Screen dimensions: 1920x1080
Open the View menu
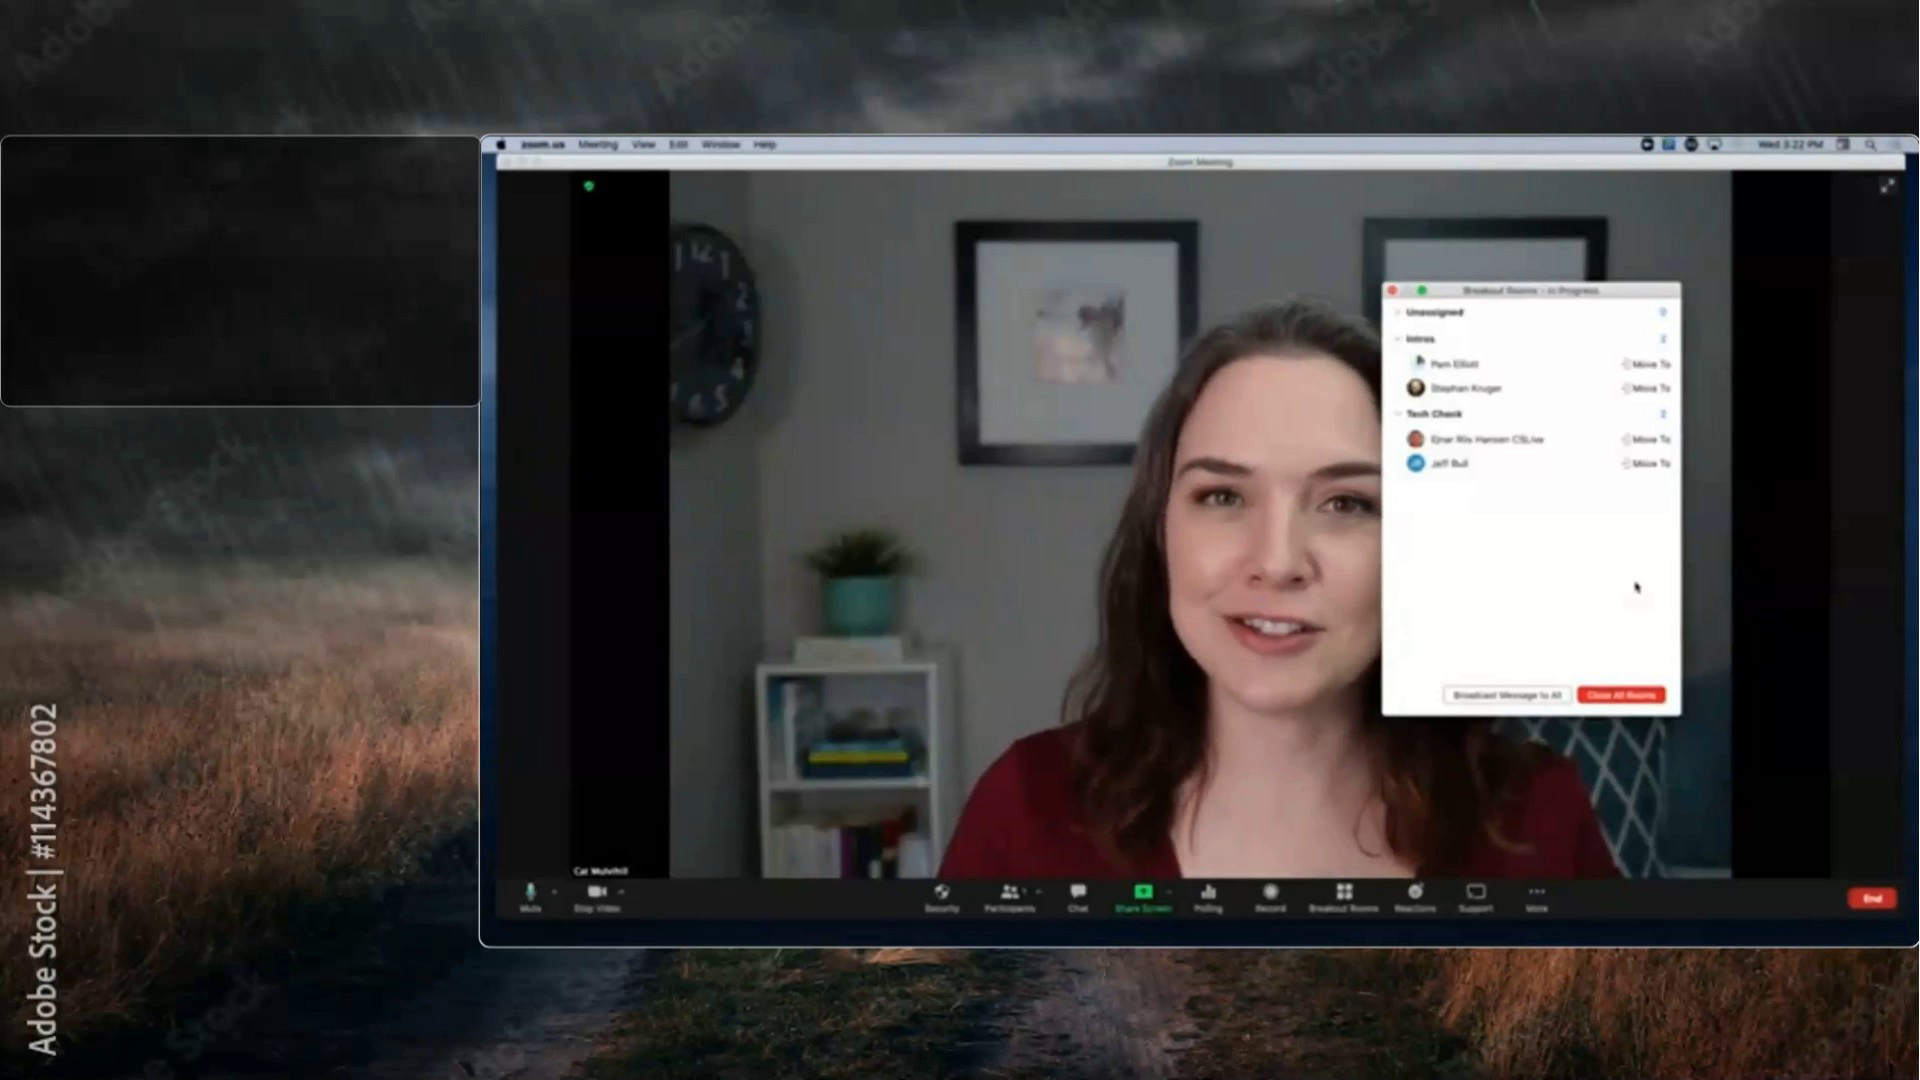click(x=643, y=145)
